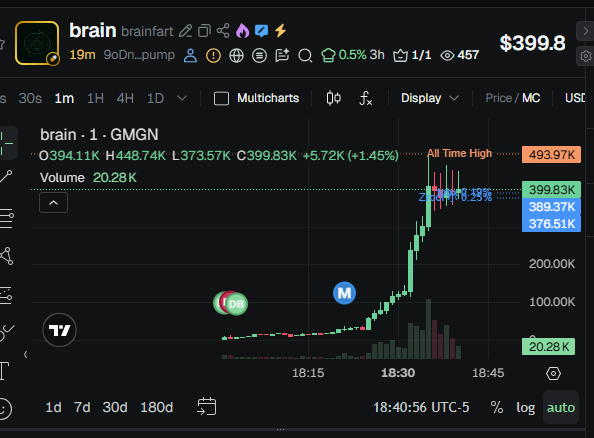
Task: Select the Text annotation tool
Action: 5,371
